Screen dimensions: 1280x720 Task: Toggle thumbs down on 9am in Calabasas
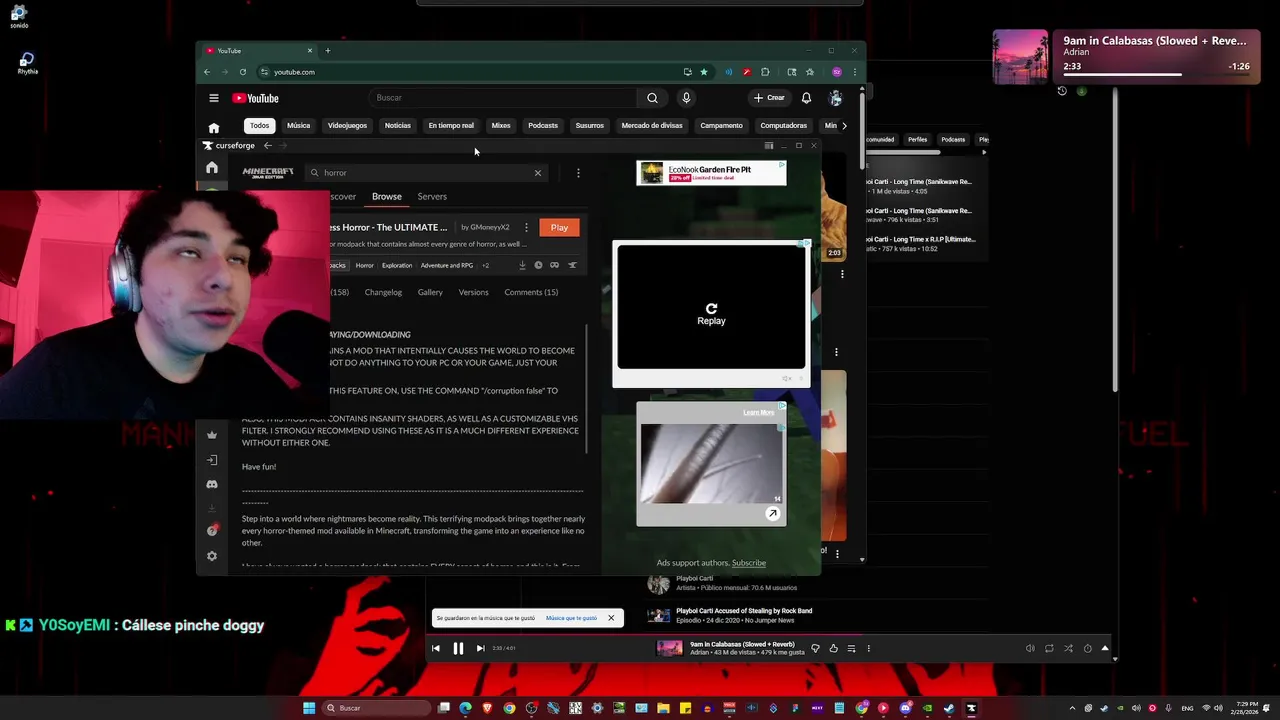pos(815,648)
